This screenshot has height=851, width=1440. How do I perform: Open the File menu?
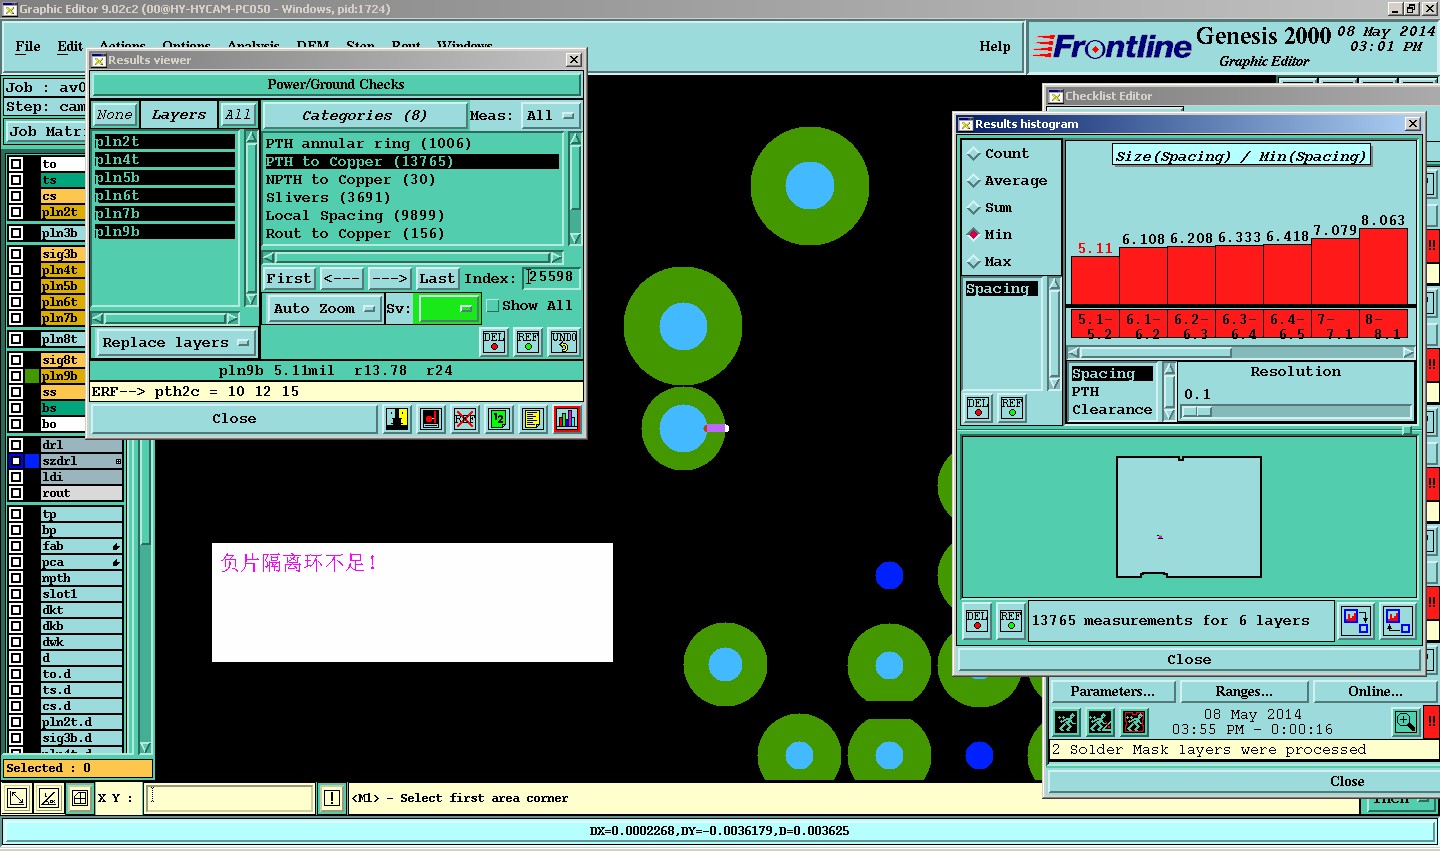click(x=28, y=46)
